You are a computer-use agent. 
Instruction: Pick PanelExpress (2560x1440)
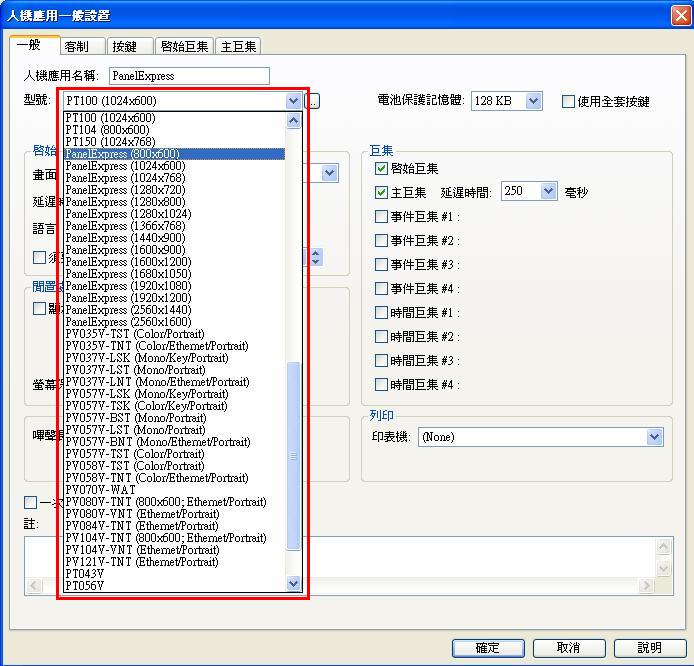pos(175,309)
